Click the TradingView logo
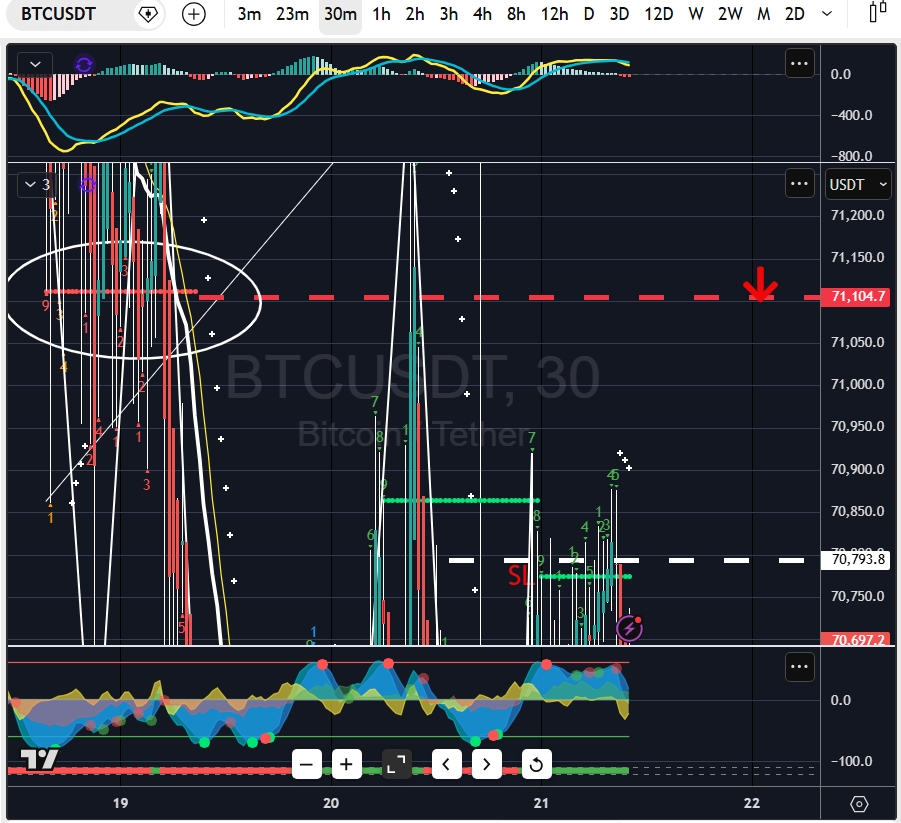The width and height of the screenshot is (901, 823). click(x=39, y=759)
